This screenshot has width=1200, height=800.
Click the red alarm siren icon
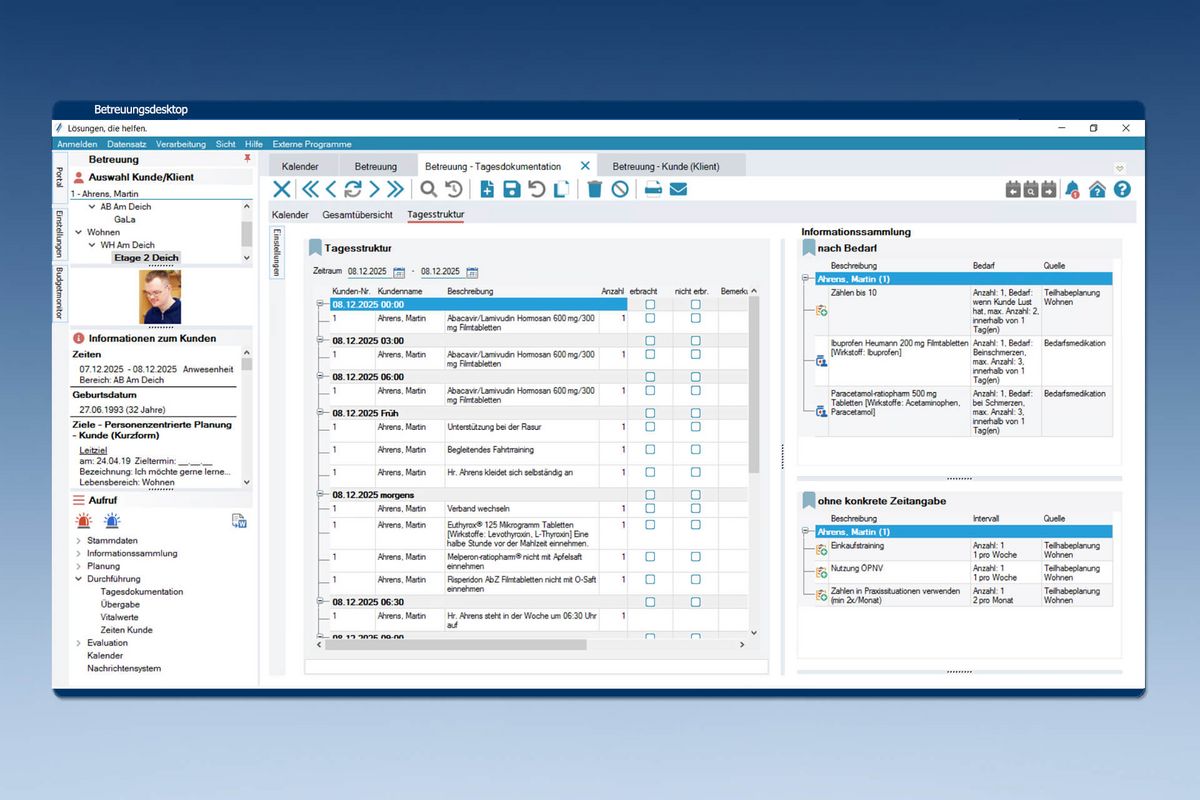(84, 520)
